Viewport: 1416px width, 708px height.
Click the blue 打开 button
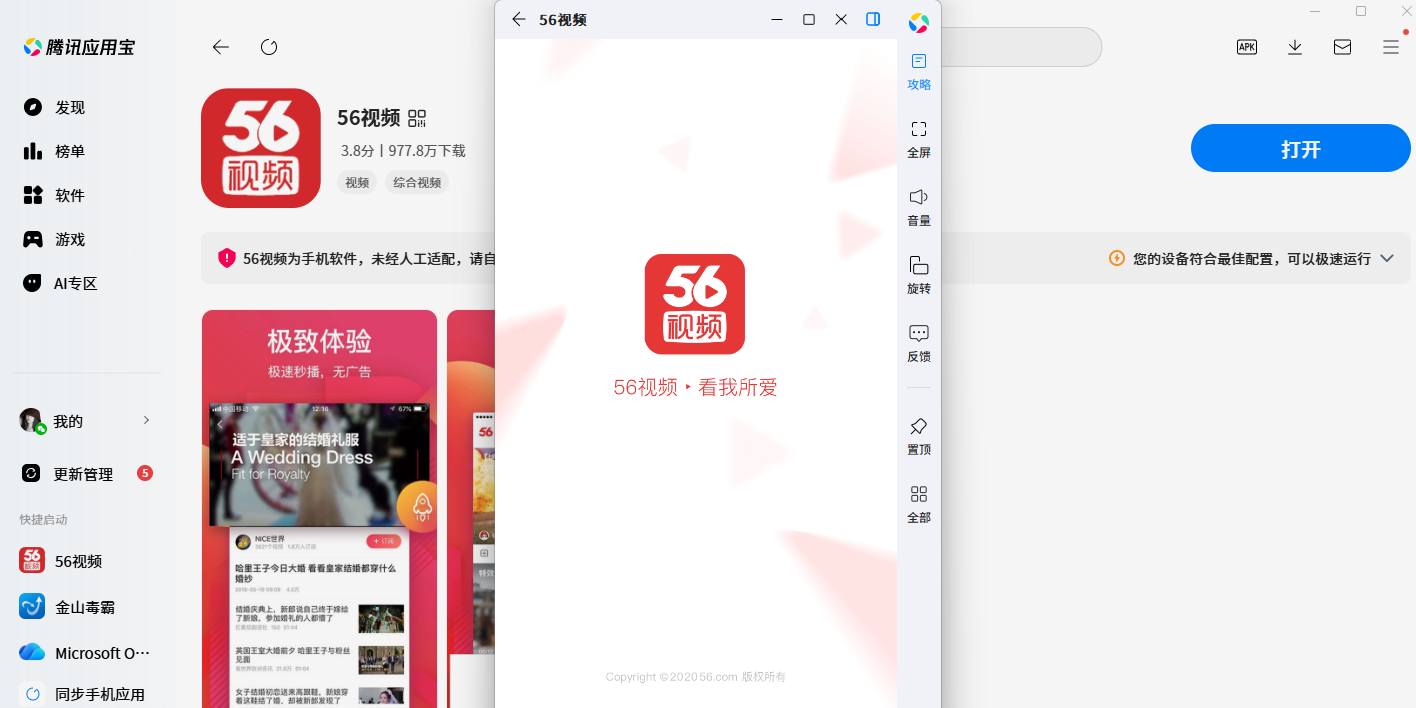(x=1301, y=149)
